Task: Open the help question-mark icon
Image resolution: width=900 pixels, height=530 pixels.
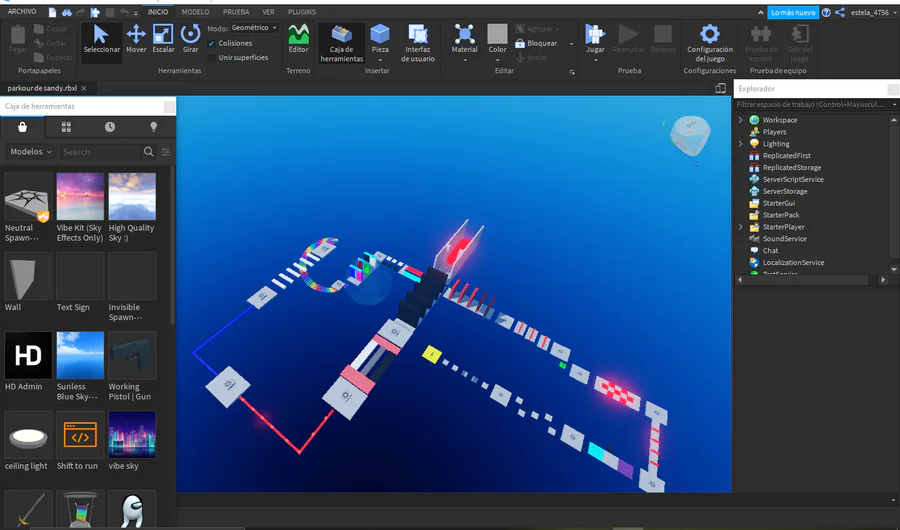Action: coord(826,12)
